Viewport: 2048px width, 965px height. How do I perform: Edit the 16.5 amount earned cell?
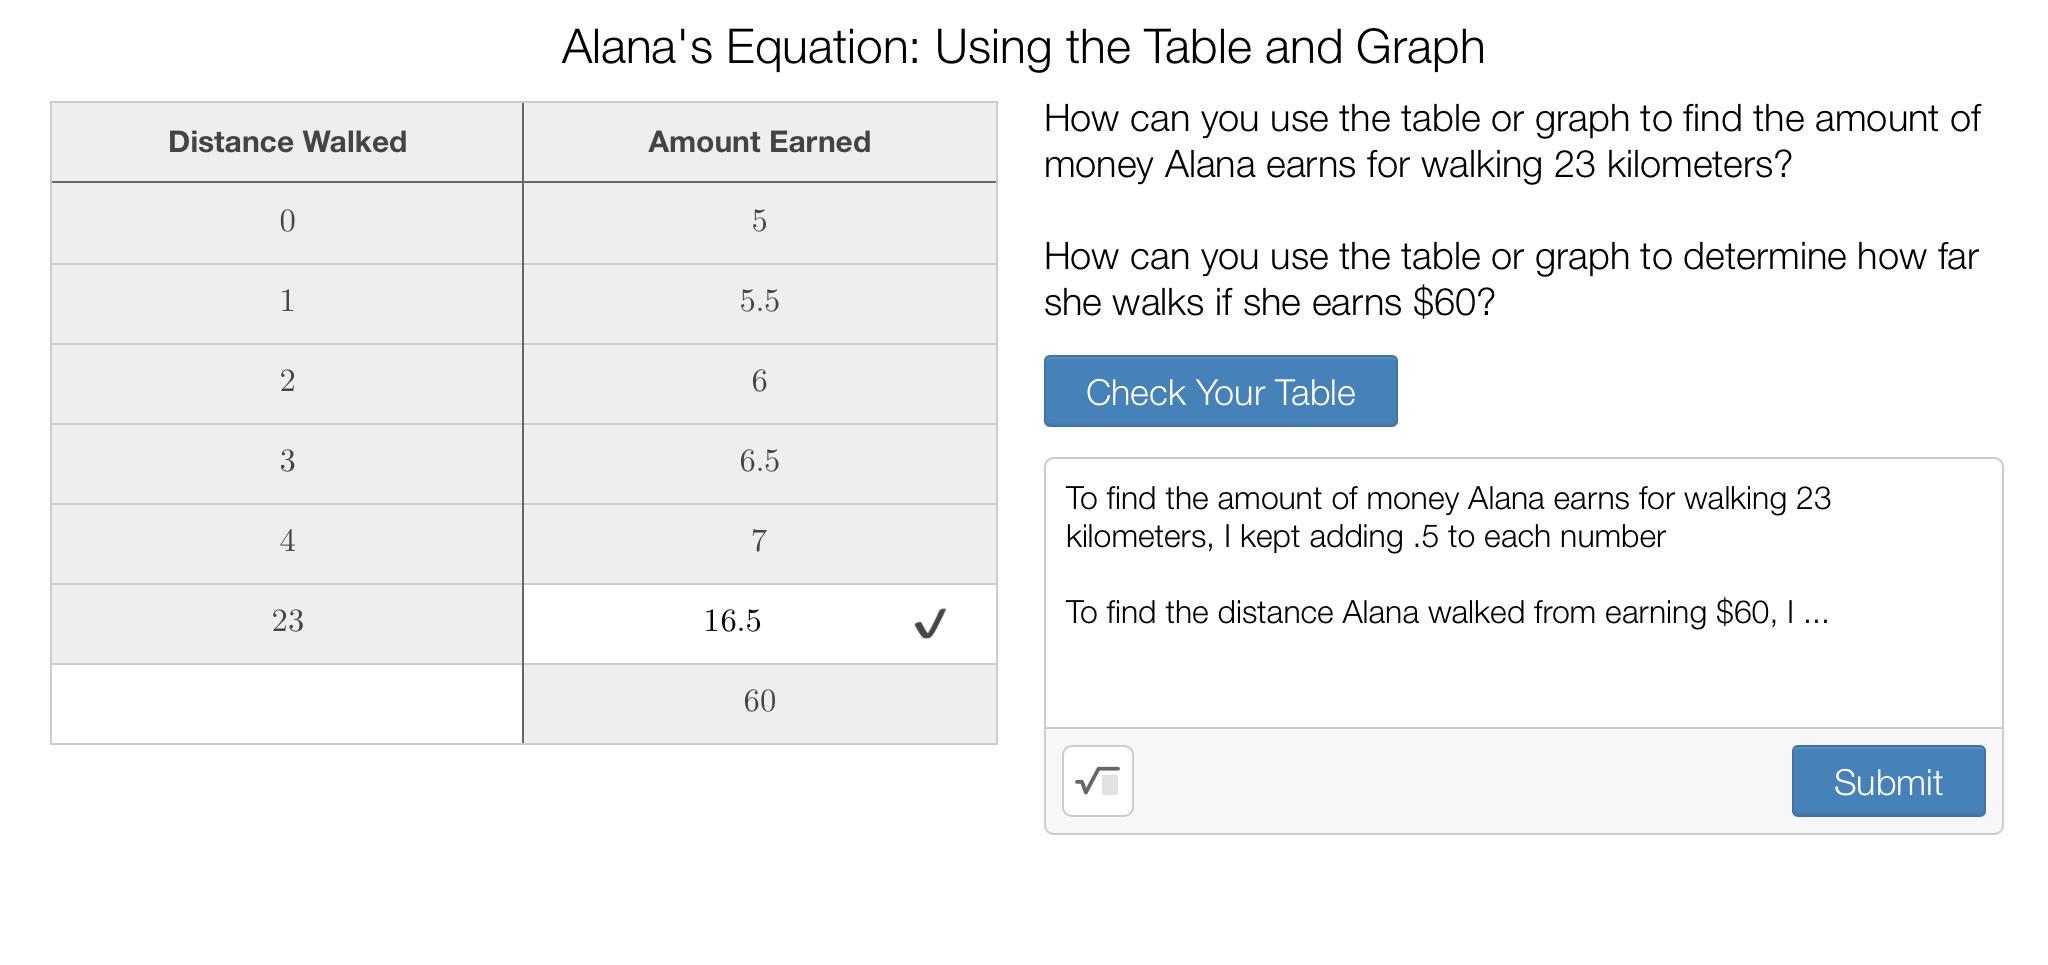pos(733,622)
